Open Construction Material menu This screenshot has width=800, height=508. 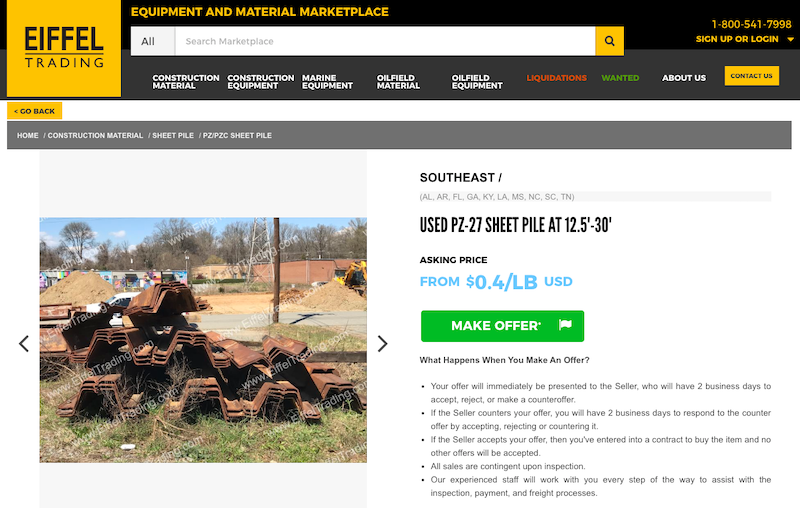(186, 82)
